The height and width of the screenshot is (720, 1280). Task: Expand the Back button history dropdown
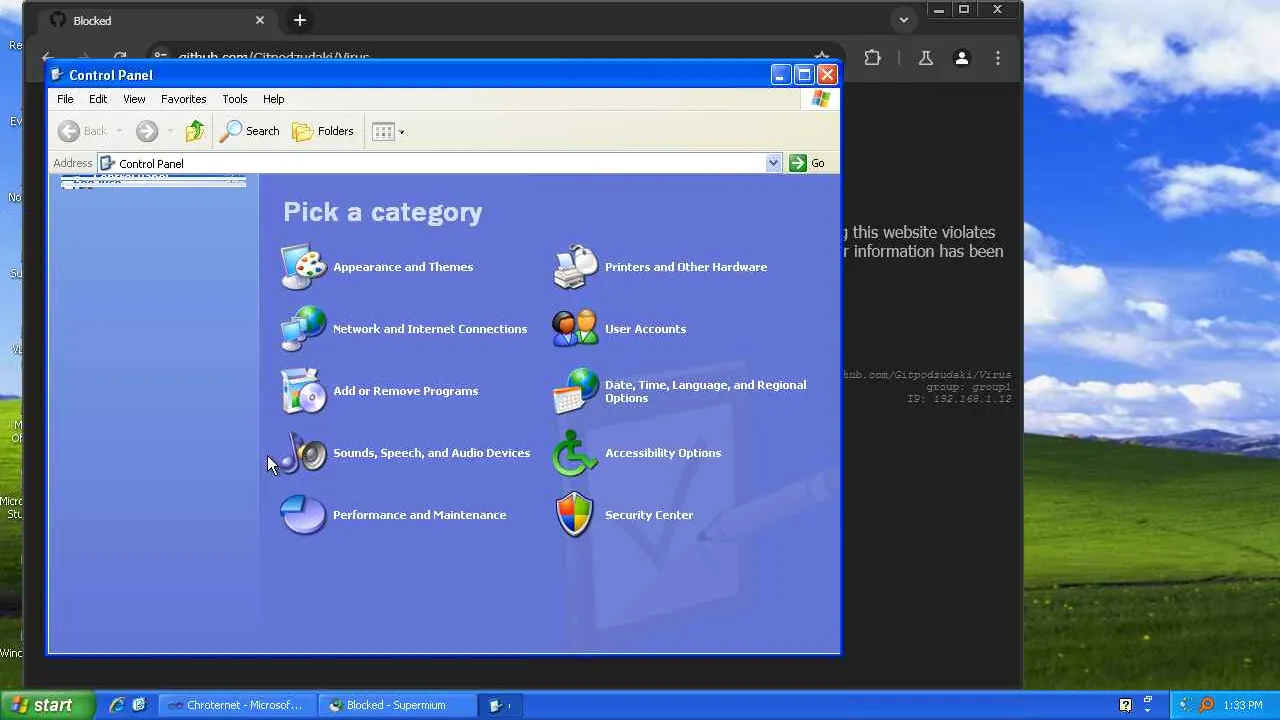[x=119, y=131]
